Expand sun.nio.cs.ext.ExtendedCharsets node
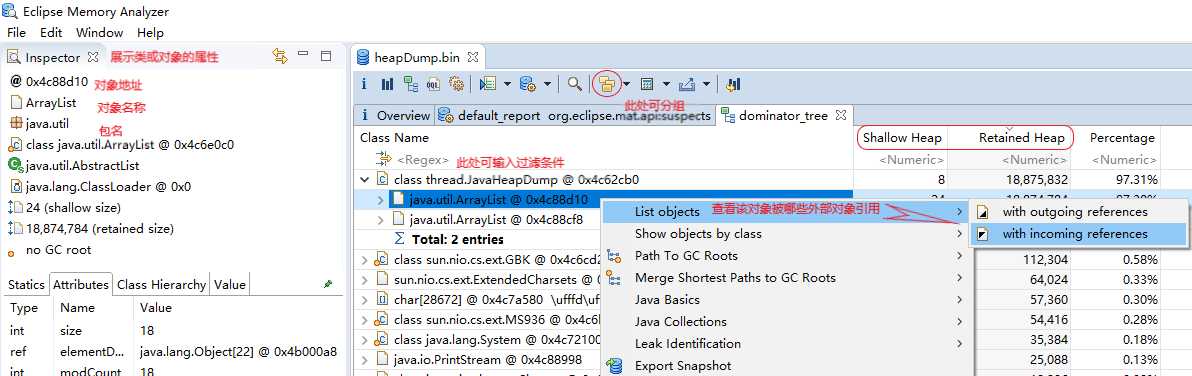This screenshot has width=1192, height=376. pyautogui.click(x=365, y=280)
